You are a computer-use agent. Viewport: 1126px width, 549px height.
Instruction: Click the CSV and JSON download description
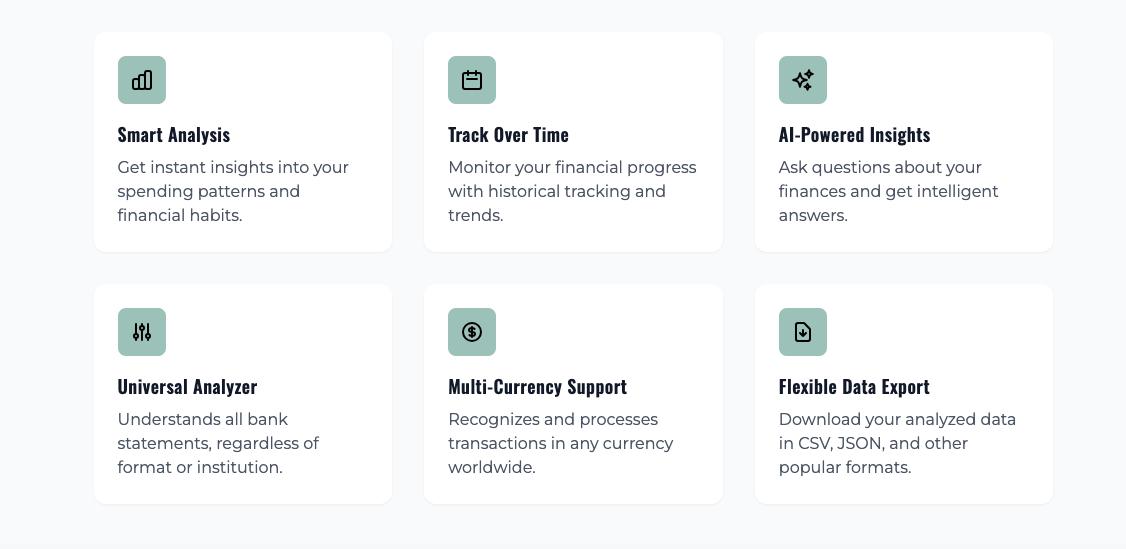897,443
